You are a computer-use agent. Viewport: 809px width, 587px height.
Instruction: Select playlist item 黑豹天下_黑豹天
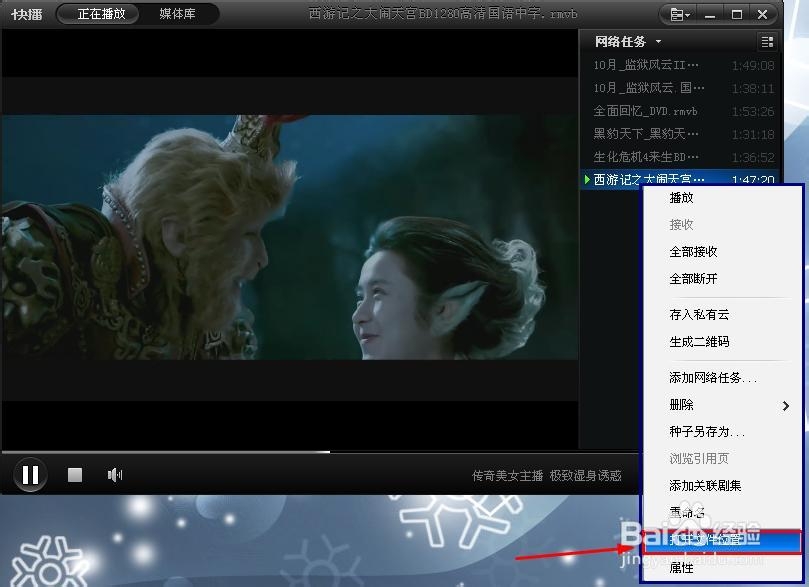point(682,134)
